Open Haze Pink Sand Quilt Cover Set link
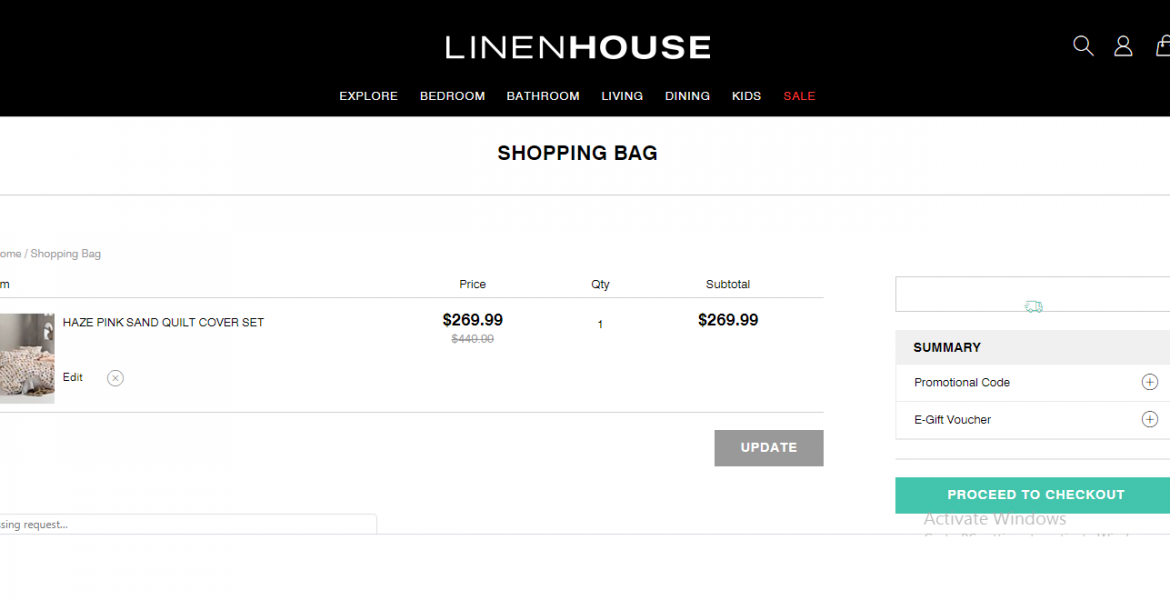Viewport: 1170px width, 600px height. tap(163, 322)
